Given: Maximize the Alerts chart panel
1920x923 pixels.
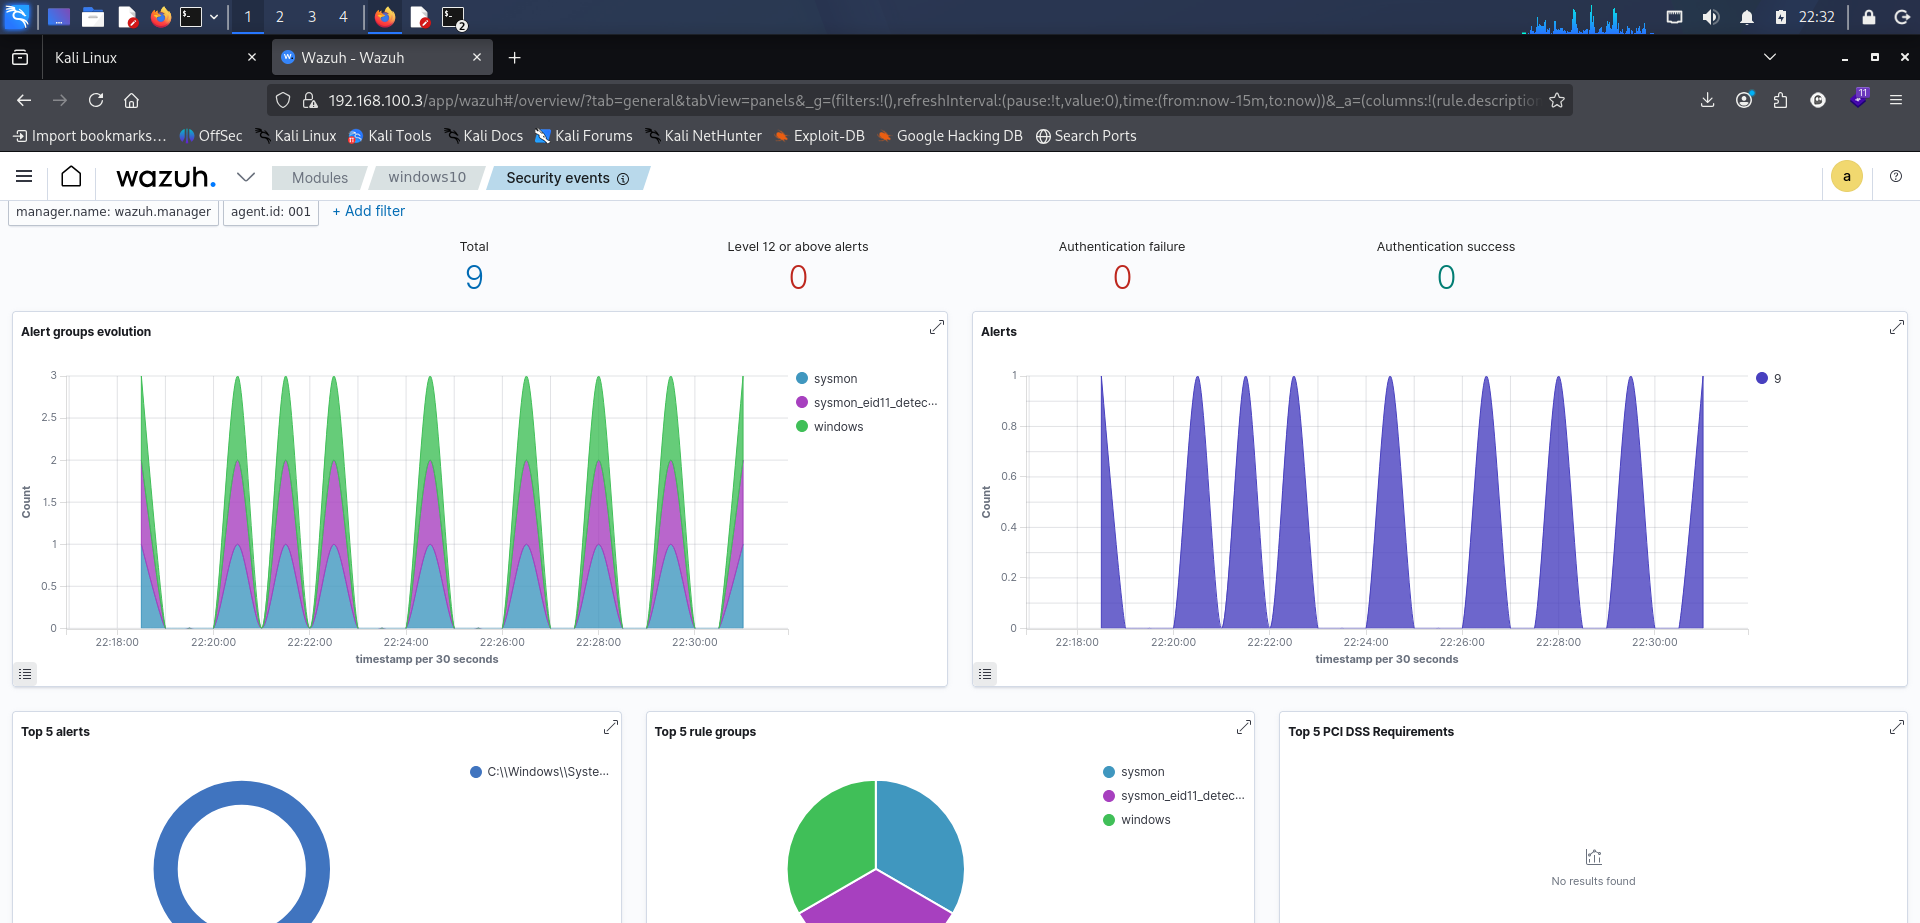Looking at the screenshot, I should coord(1896,328).
